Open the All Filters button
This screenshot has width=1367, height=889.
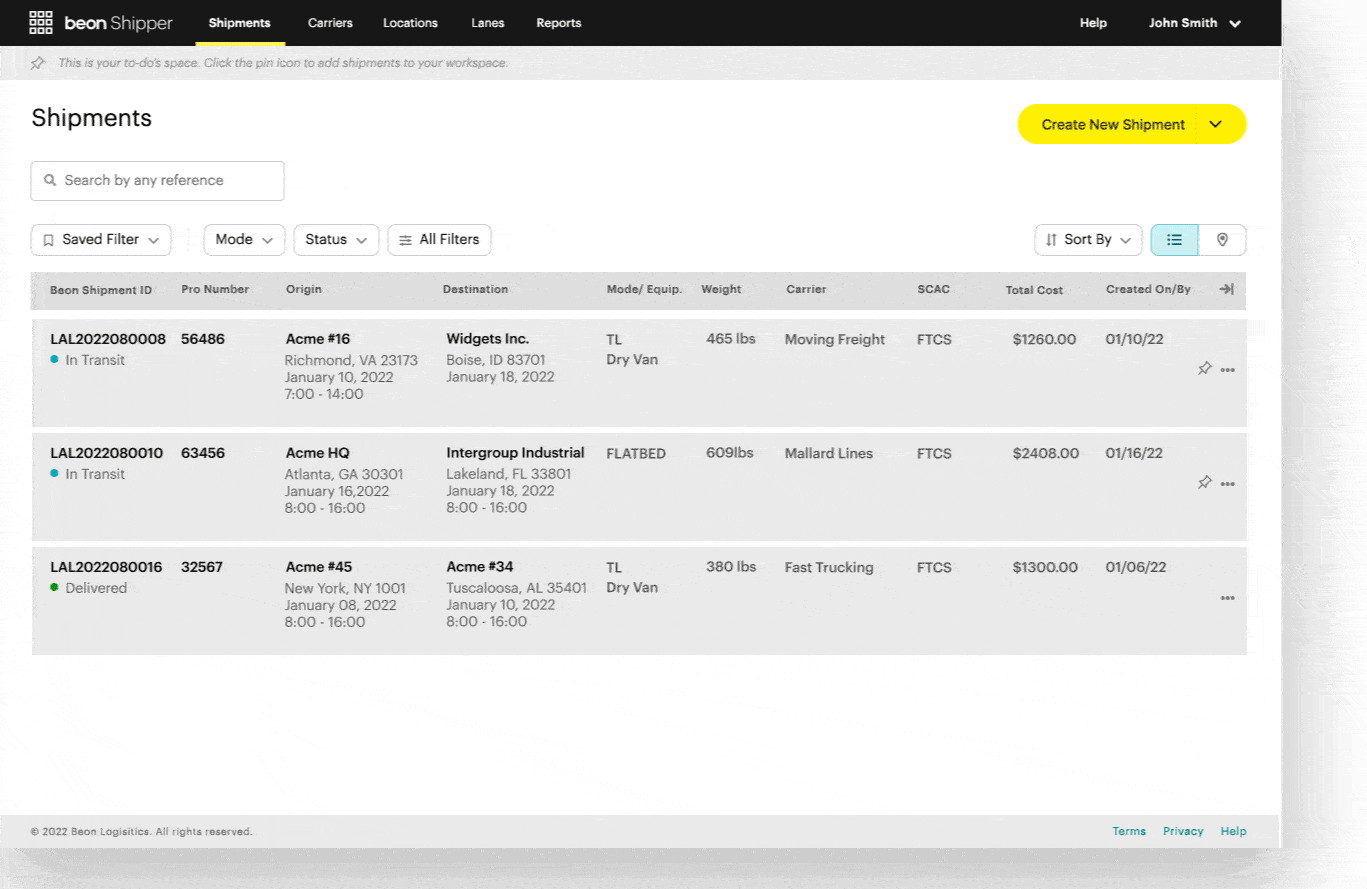[439, 240]
